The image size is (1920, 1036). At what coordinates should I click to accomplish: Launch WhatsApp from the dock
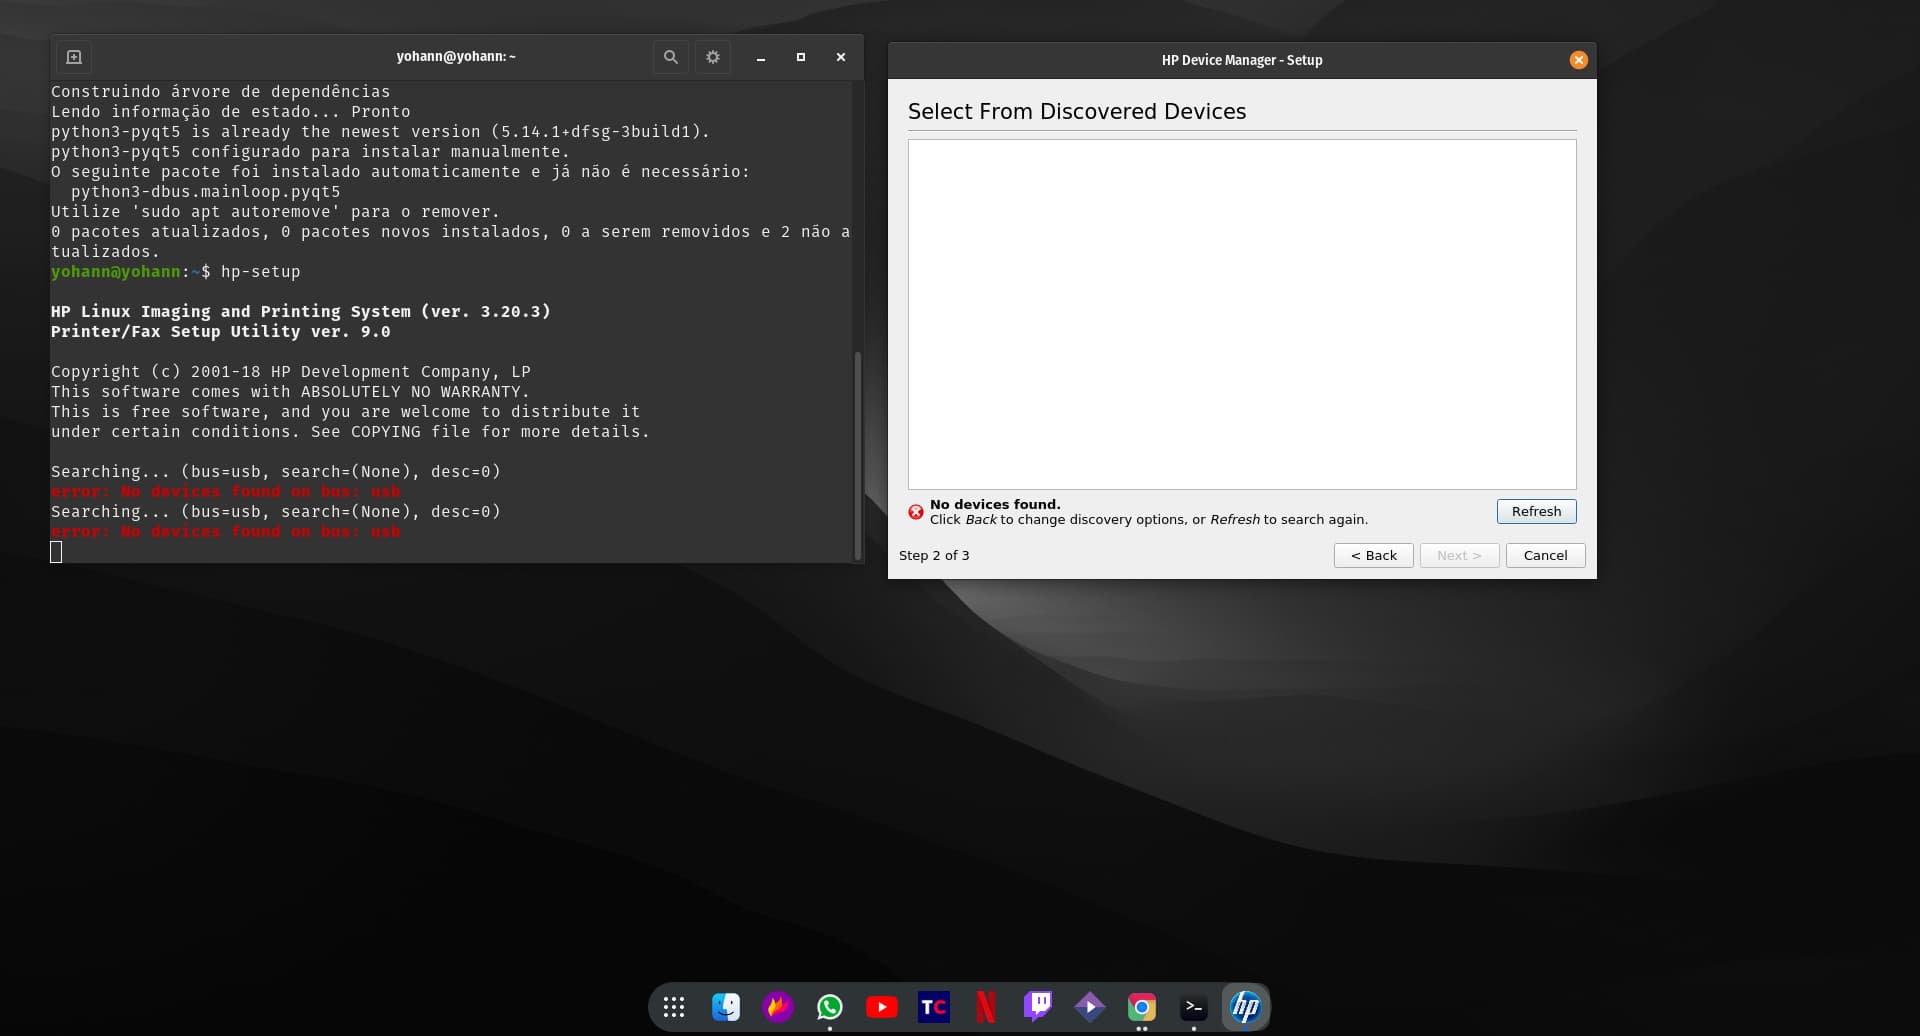pos(830,1007)
